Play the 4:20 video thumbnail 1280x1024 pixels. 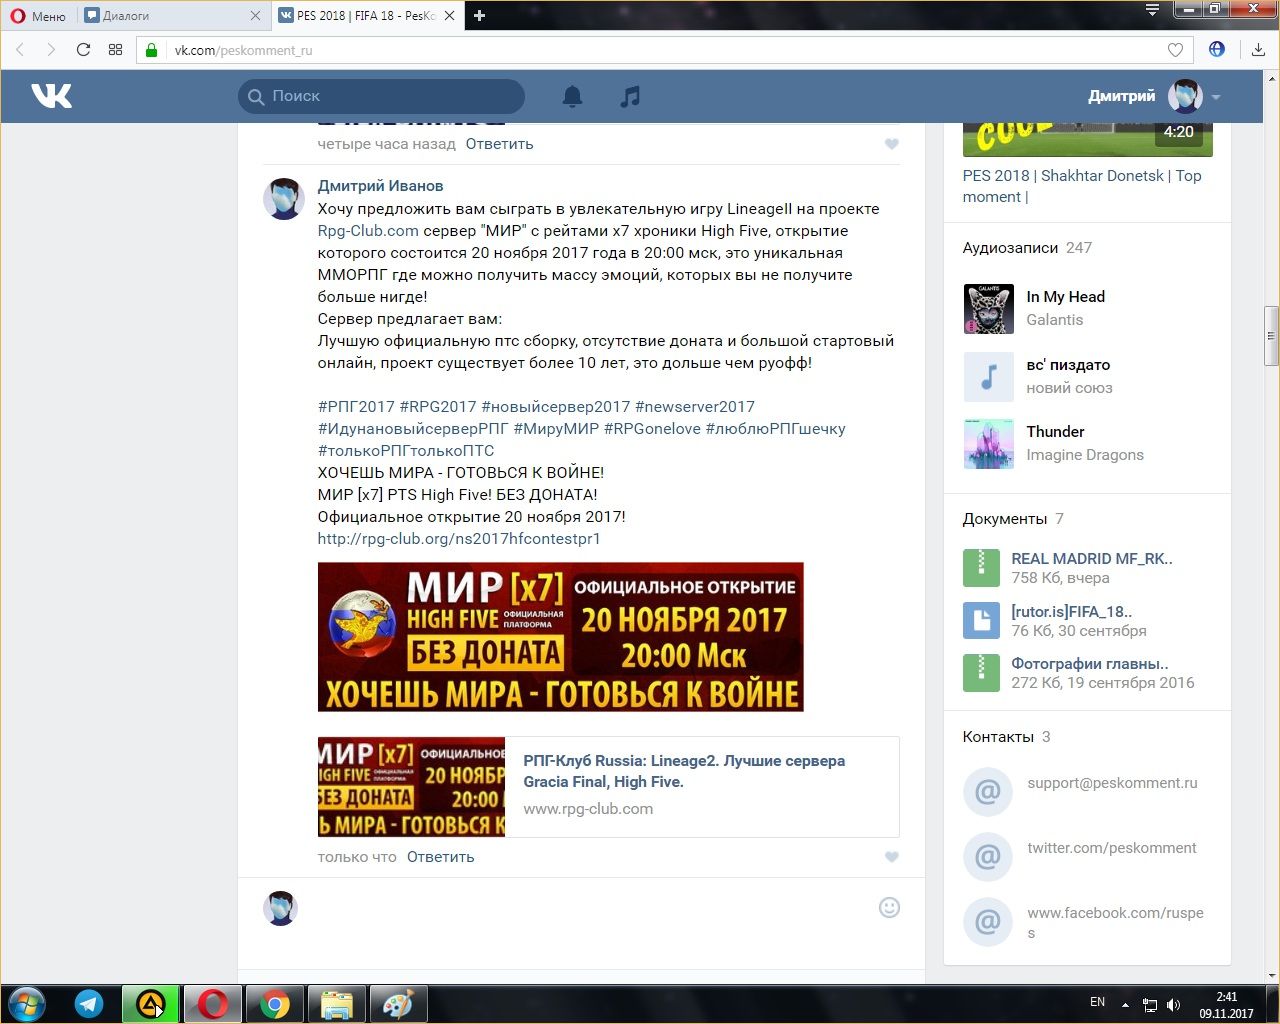coord(1087,139)
